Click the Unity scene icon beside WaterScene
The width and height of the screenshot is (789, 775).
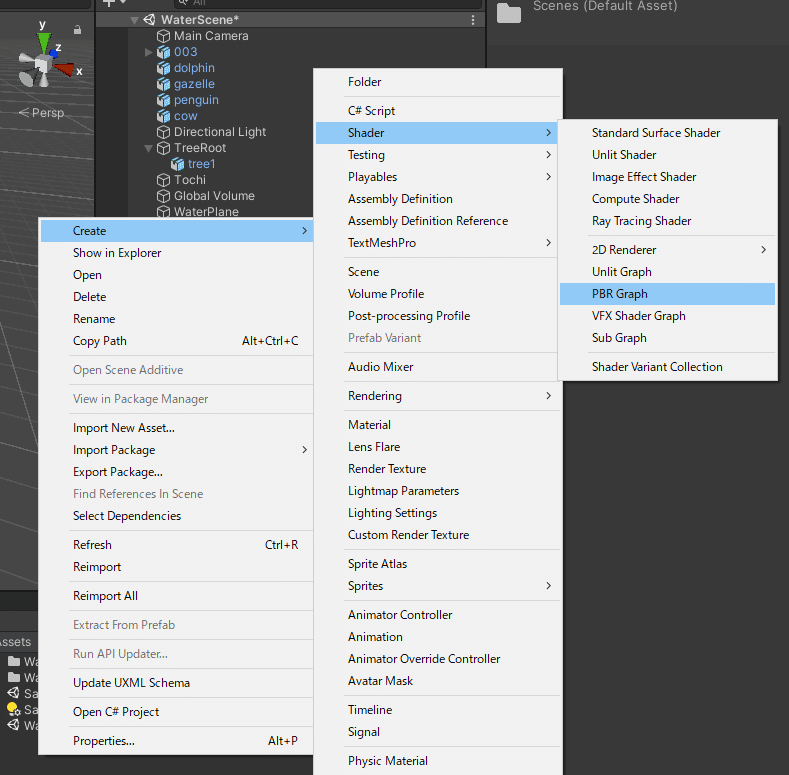tap(149, 20)
